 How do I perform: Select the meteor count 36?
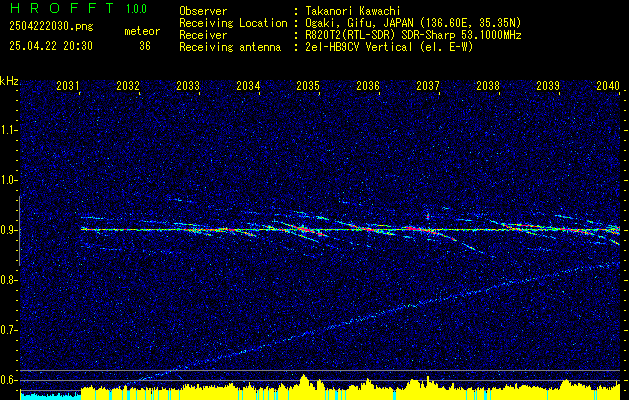[x=145, y=46]
